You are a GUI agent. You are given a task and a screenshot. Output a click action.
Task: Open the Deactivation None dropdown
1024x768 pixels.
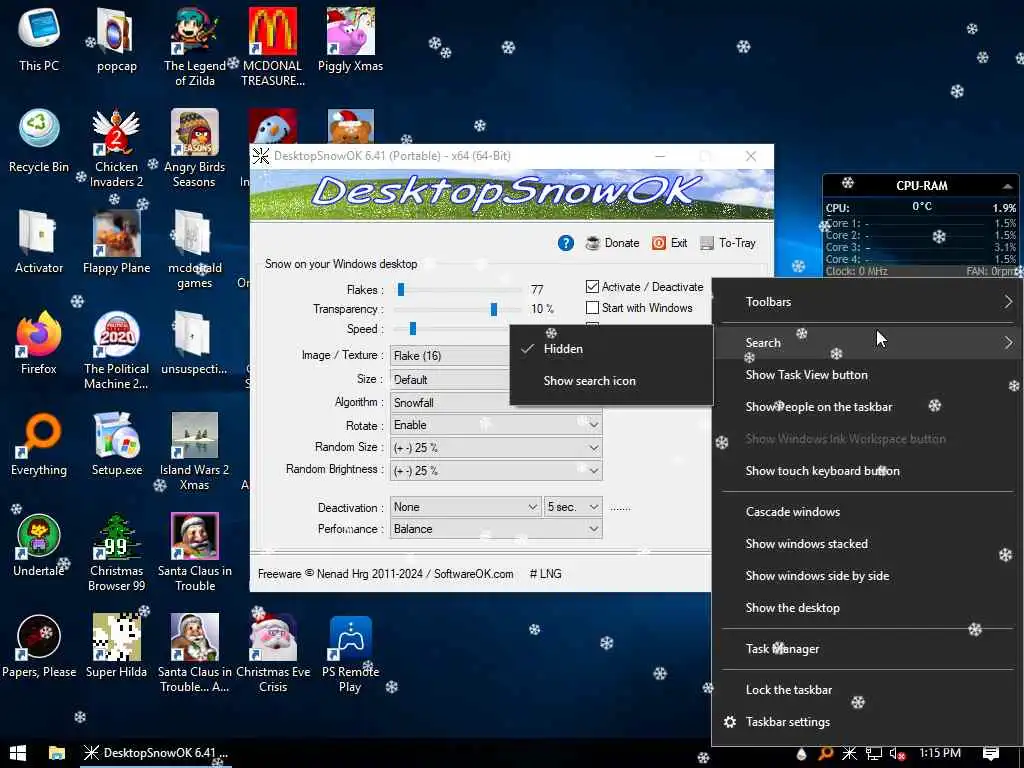(465, 507)
